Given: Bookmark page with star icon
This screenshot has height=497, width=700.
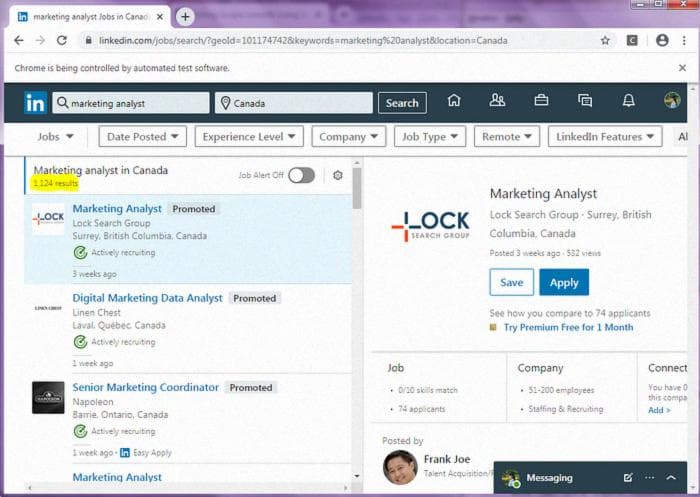Looking at the screenshot, I should (605, 41).
